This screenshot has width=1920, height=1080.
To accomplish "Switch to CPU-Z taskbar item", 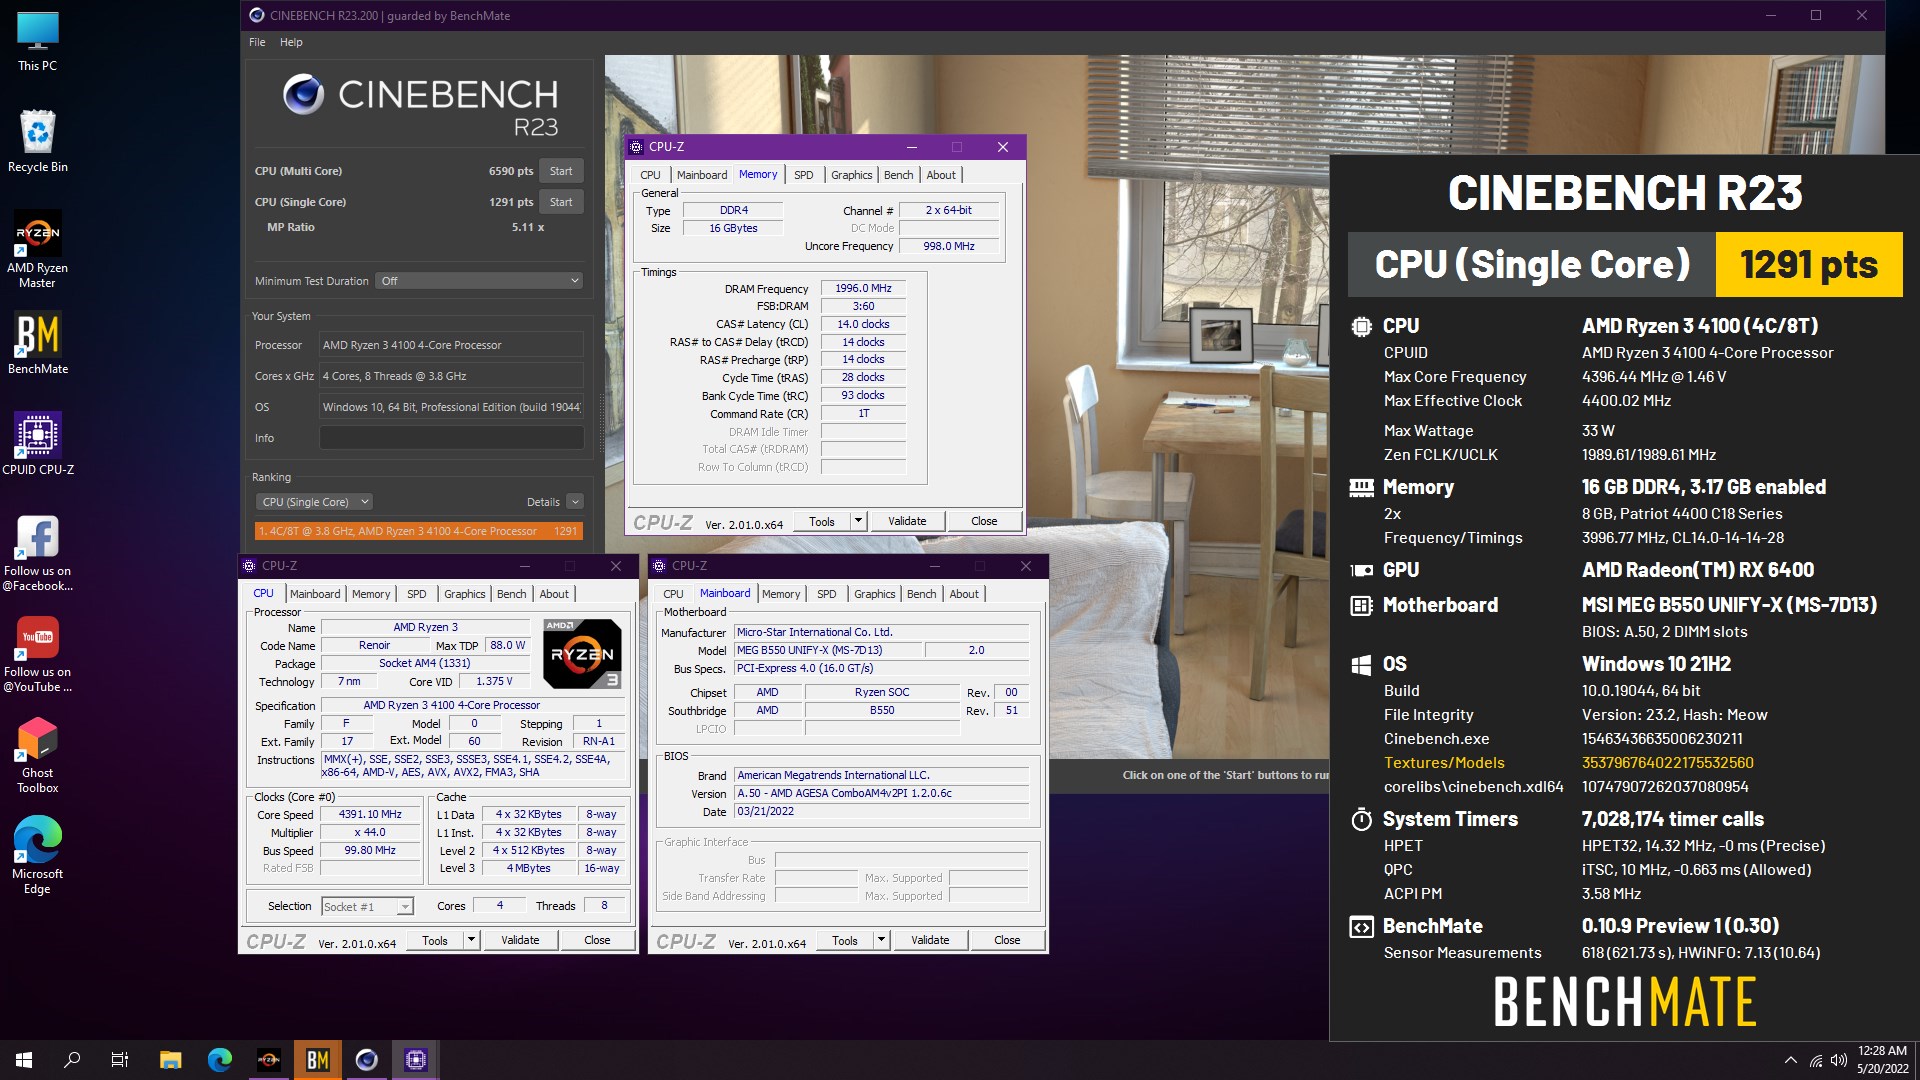I will coord(416,1060).
